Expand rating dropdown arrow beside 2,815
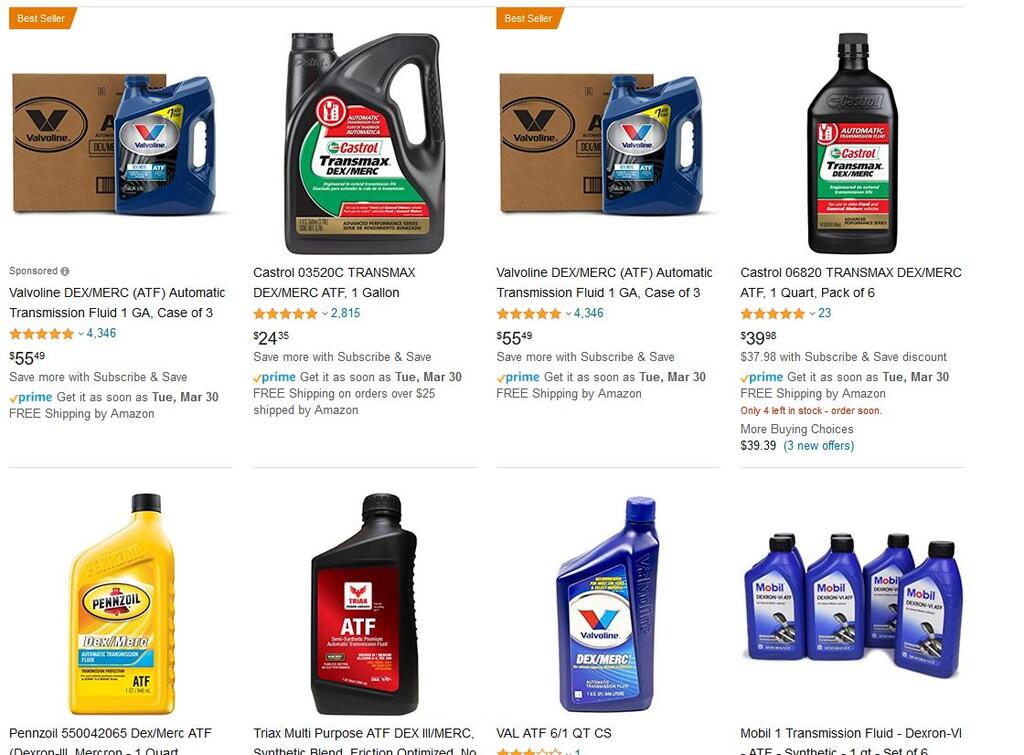This screenshot has height=755, width=1024. [x=325, y=314]
